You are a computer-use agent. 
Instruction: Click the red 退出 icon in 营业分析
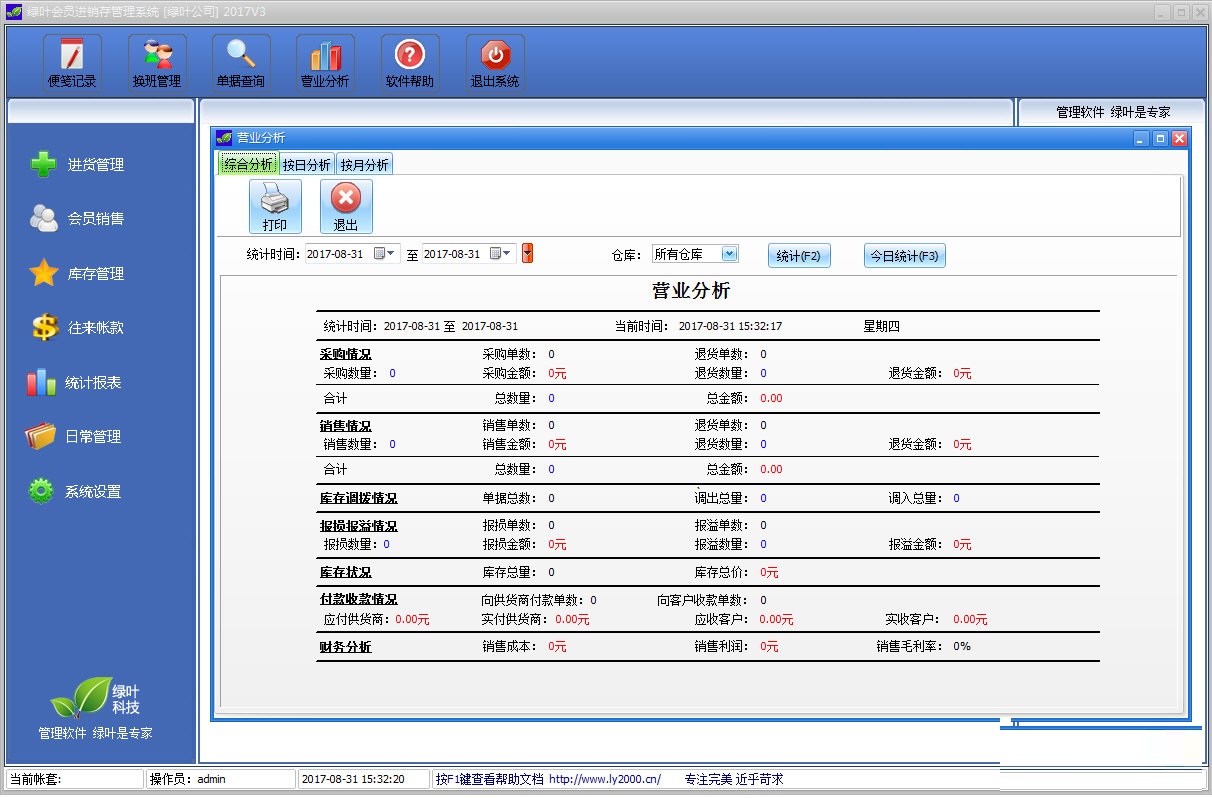click(x=346, y=207)
